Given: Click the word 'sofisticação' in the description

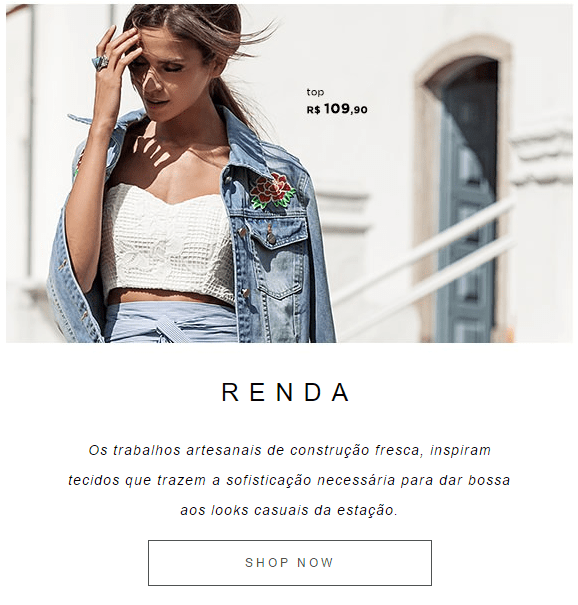Looking at the screenshot, I should 269,480.
